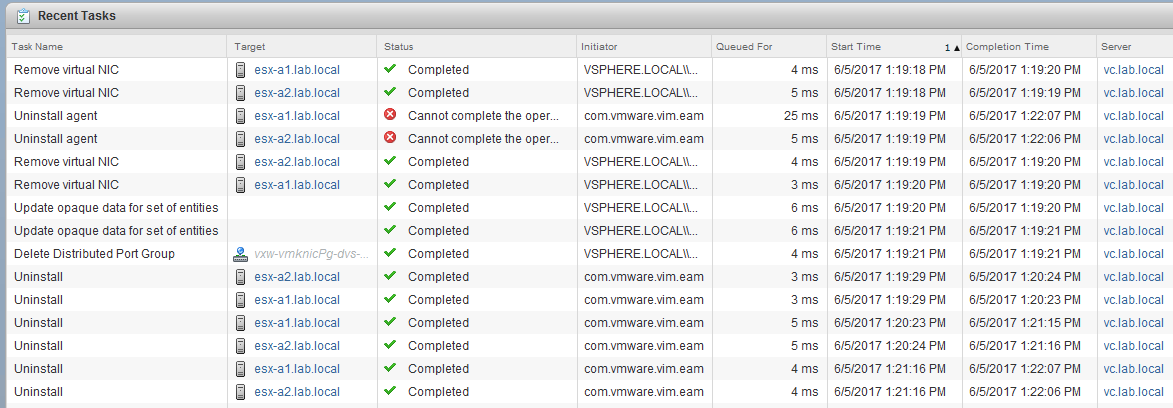
Task: Click the distributed port group icon in Target column
Action: 241,254
